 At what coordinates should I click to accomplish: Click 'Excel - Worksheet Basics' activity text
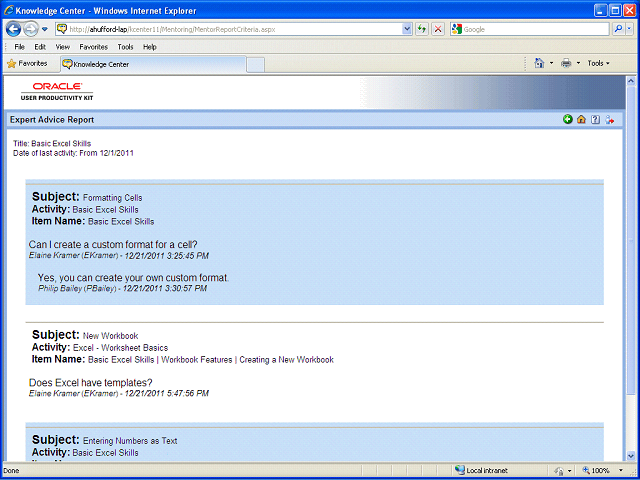point(120,348)
